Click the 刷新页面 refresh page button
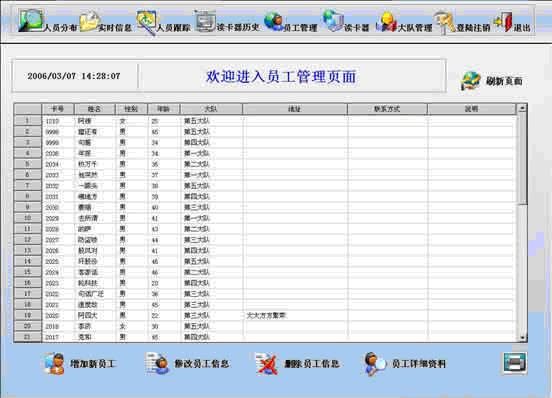This screenshot has height=398, width=552. 492,81
